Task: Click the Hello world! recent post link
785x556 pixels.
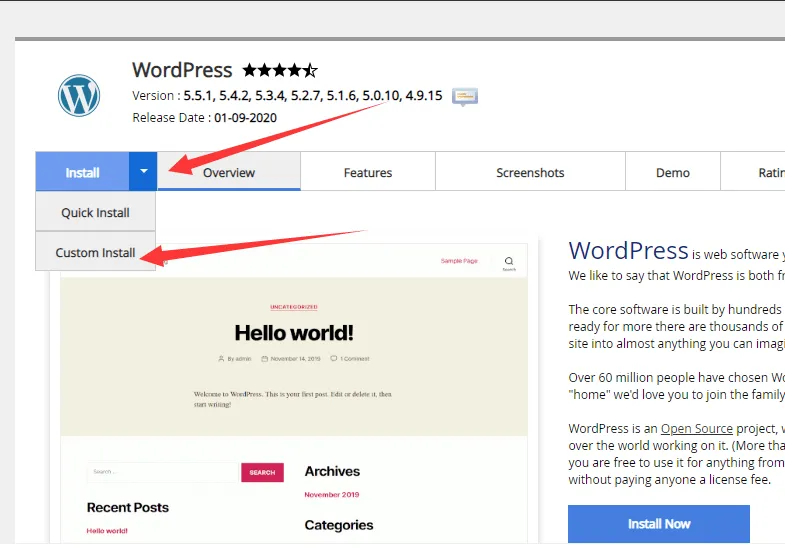Action: pyautogui.click(x=107, y=530)
